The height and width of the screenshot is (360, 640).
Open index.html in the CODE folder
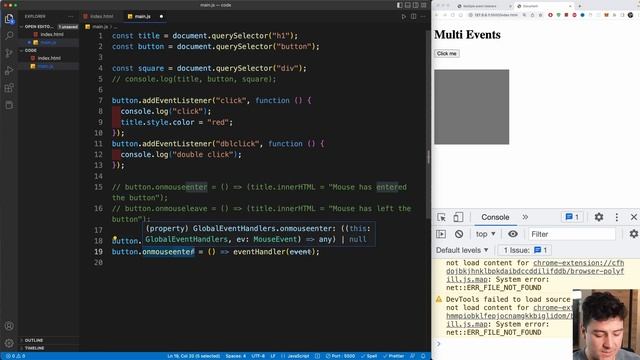point(49,58)
